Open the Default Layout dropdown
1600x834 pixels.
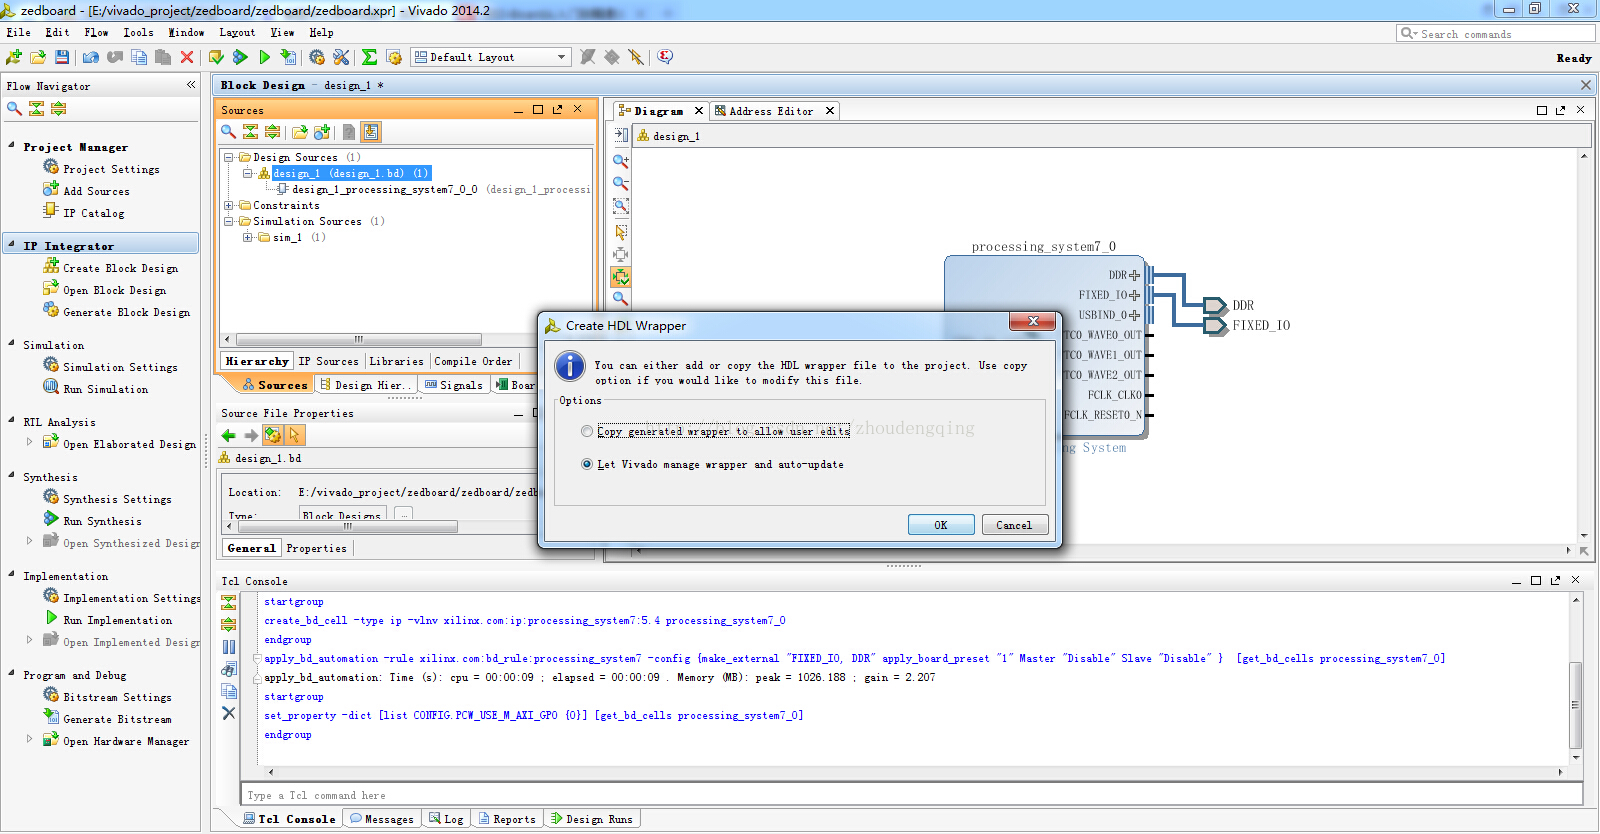(491, 57)
